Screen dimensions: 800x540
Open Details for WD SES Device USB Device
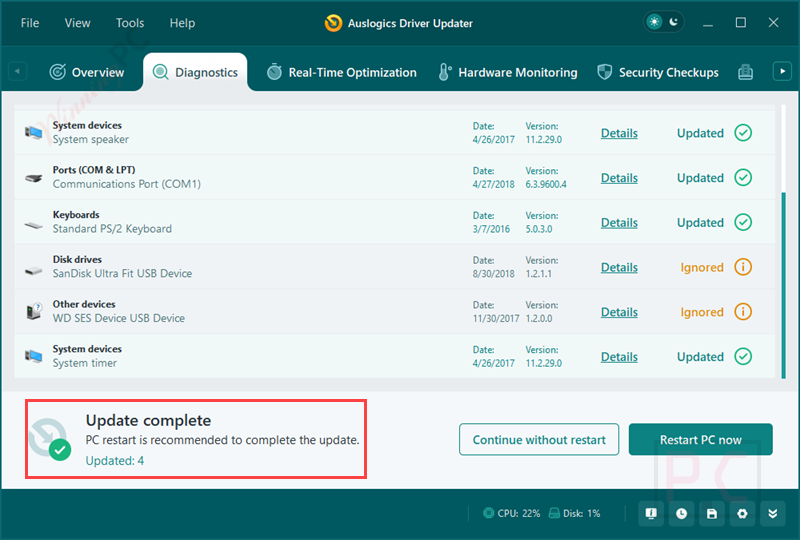click(x=619, y=312)
